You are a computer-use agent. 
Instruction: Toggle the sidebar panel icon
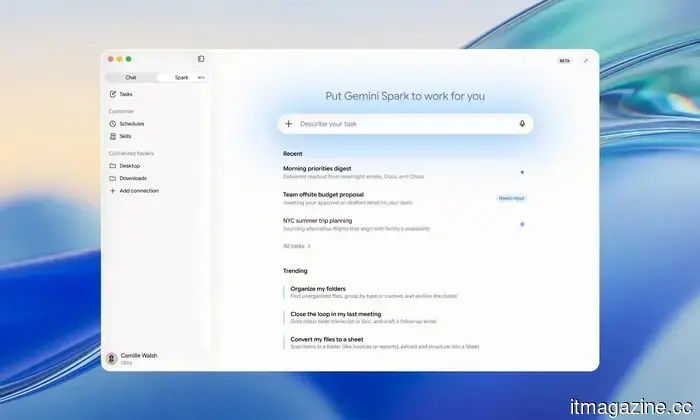tap(201, 59)
